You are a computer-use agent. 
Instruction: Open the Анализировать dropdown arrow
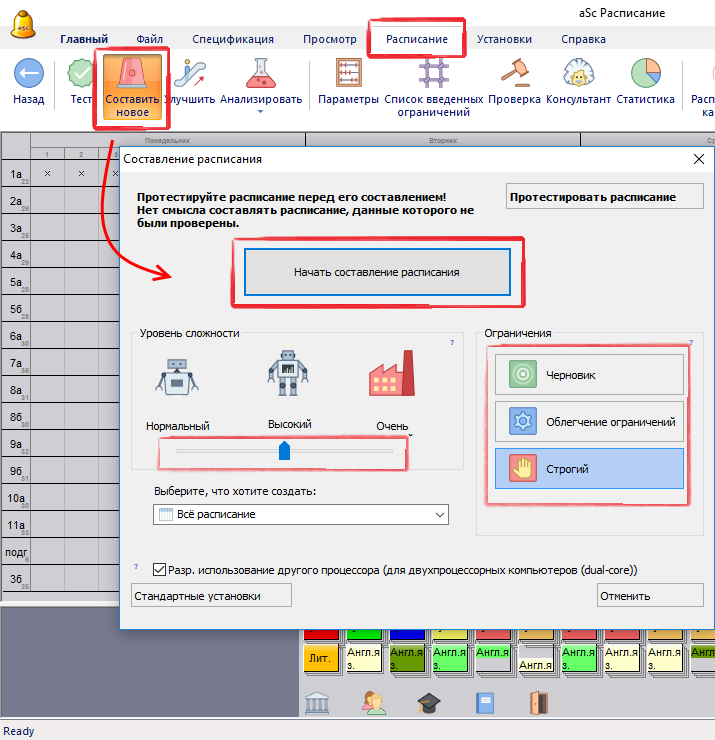pyautogui.click(x=260, y=112)
